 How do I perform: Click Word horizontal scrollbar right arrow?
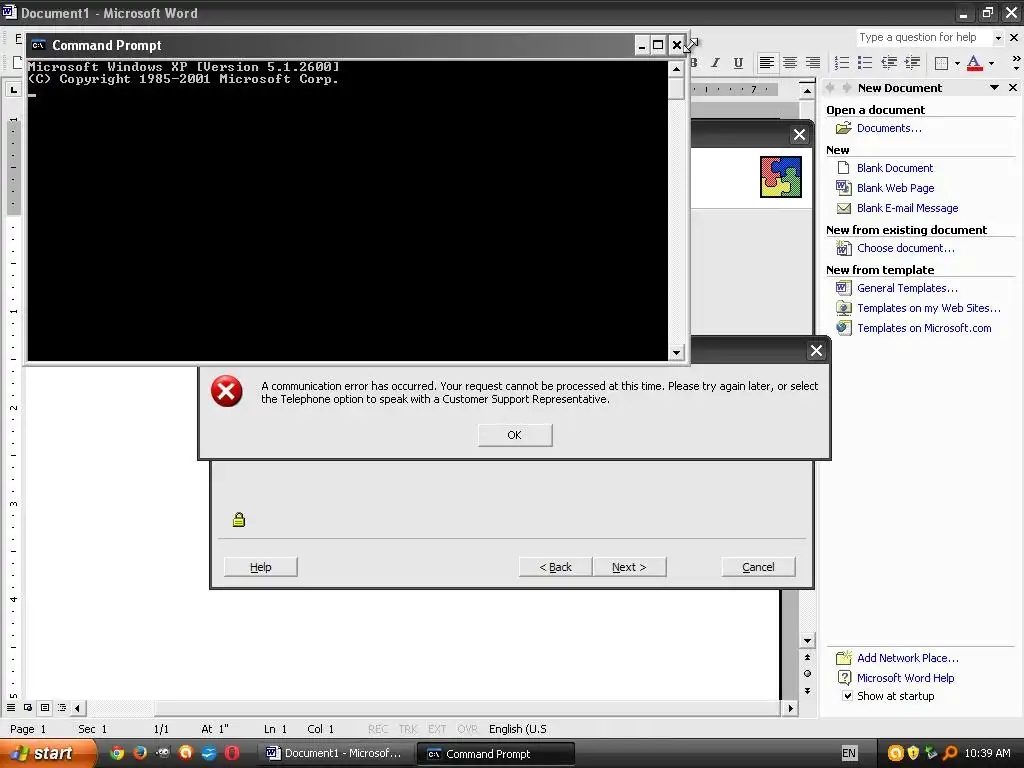click(791, 708)
